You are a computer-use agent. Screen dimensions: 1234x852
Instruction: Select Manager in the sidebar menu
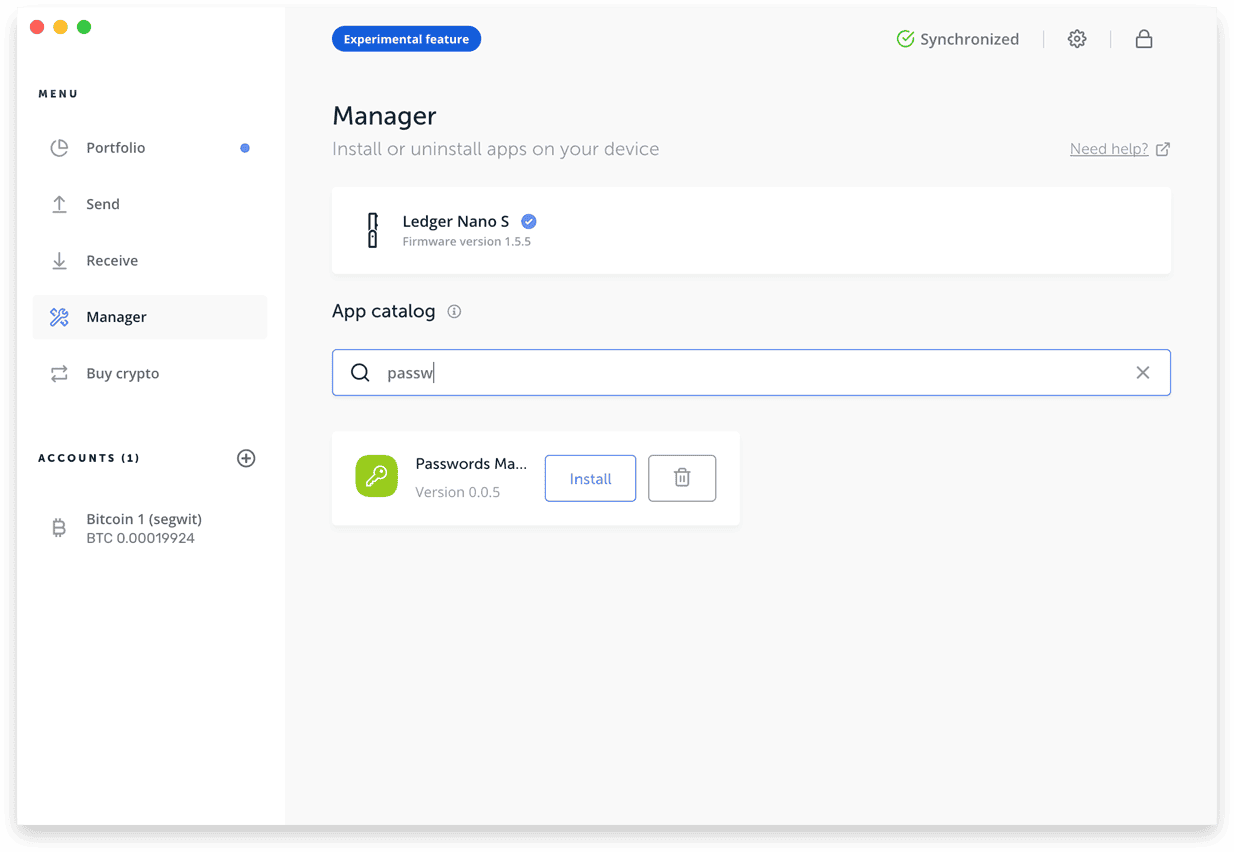coord(150,317)
